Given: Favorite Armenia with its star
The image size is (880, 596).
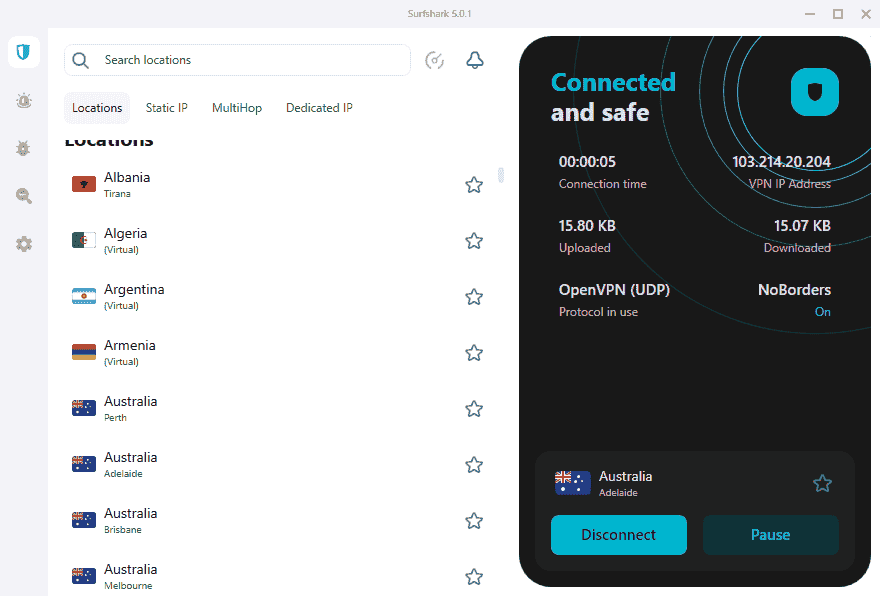Looking at the screenshot, I should pyautogui.click(x=474, y=353).
